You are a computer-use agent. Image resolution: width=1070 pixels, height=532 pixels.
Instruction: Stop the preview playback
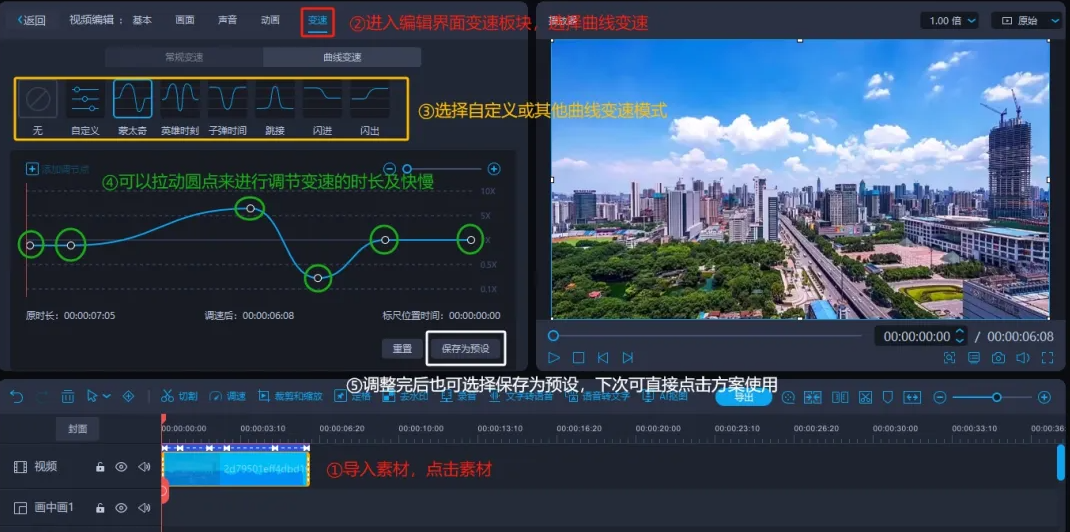tap(578, 357)
